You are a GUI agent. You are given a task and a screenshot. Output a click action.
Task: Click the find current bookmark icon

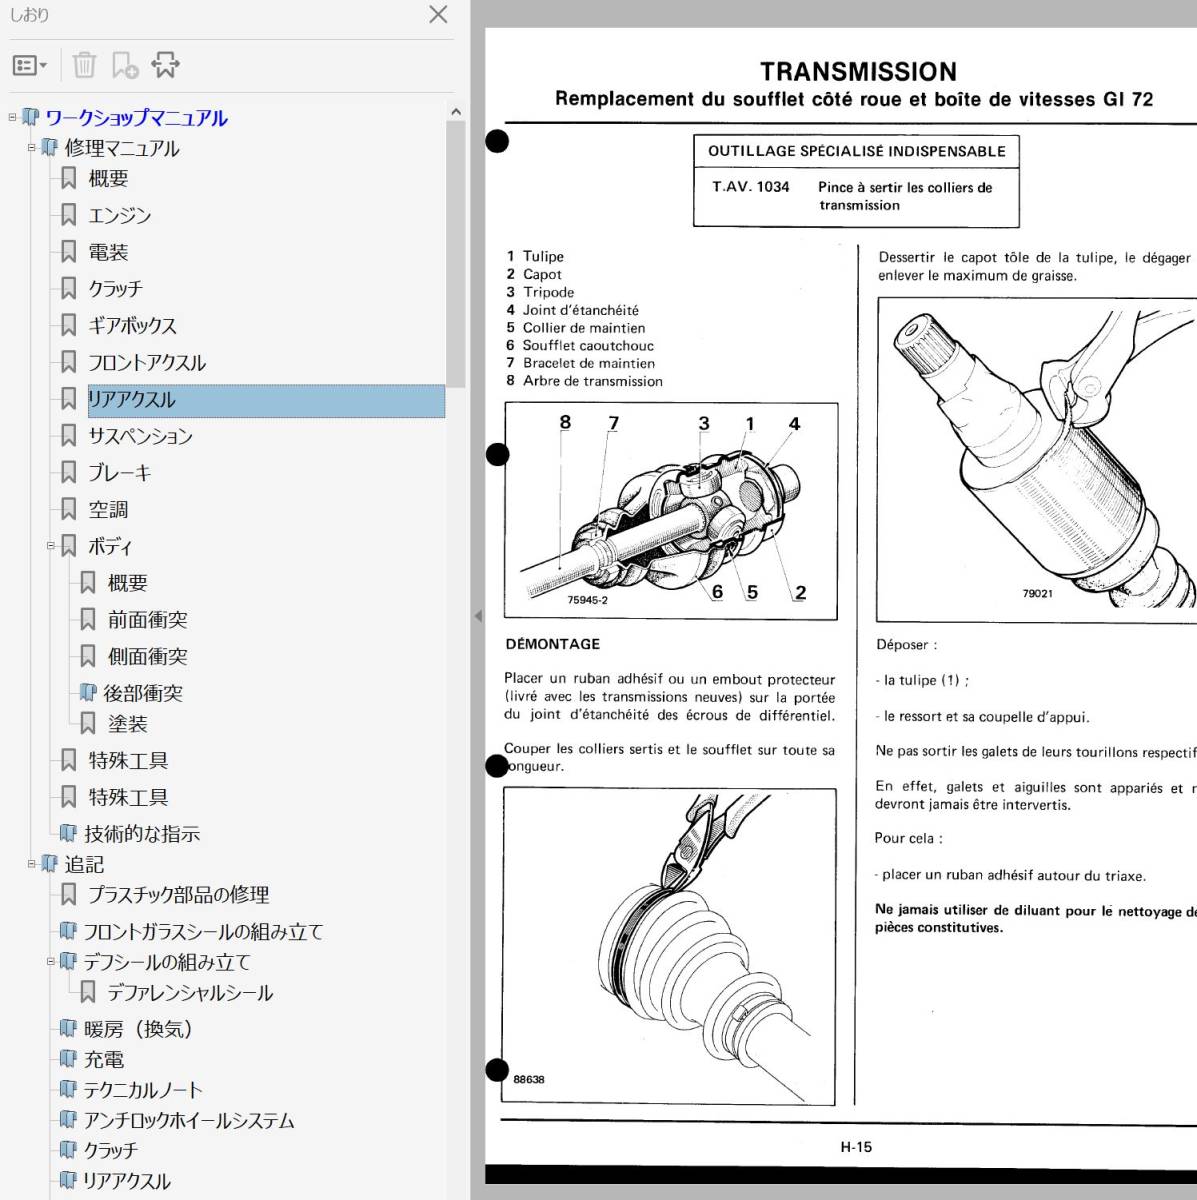166,66
